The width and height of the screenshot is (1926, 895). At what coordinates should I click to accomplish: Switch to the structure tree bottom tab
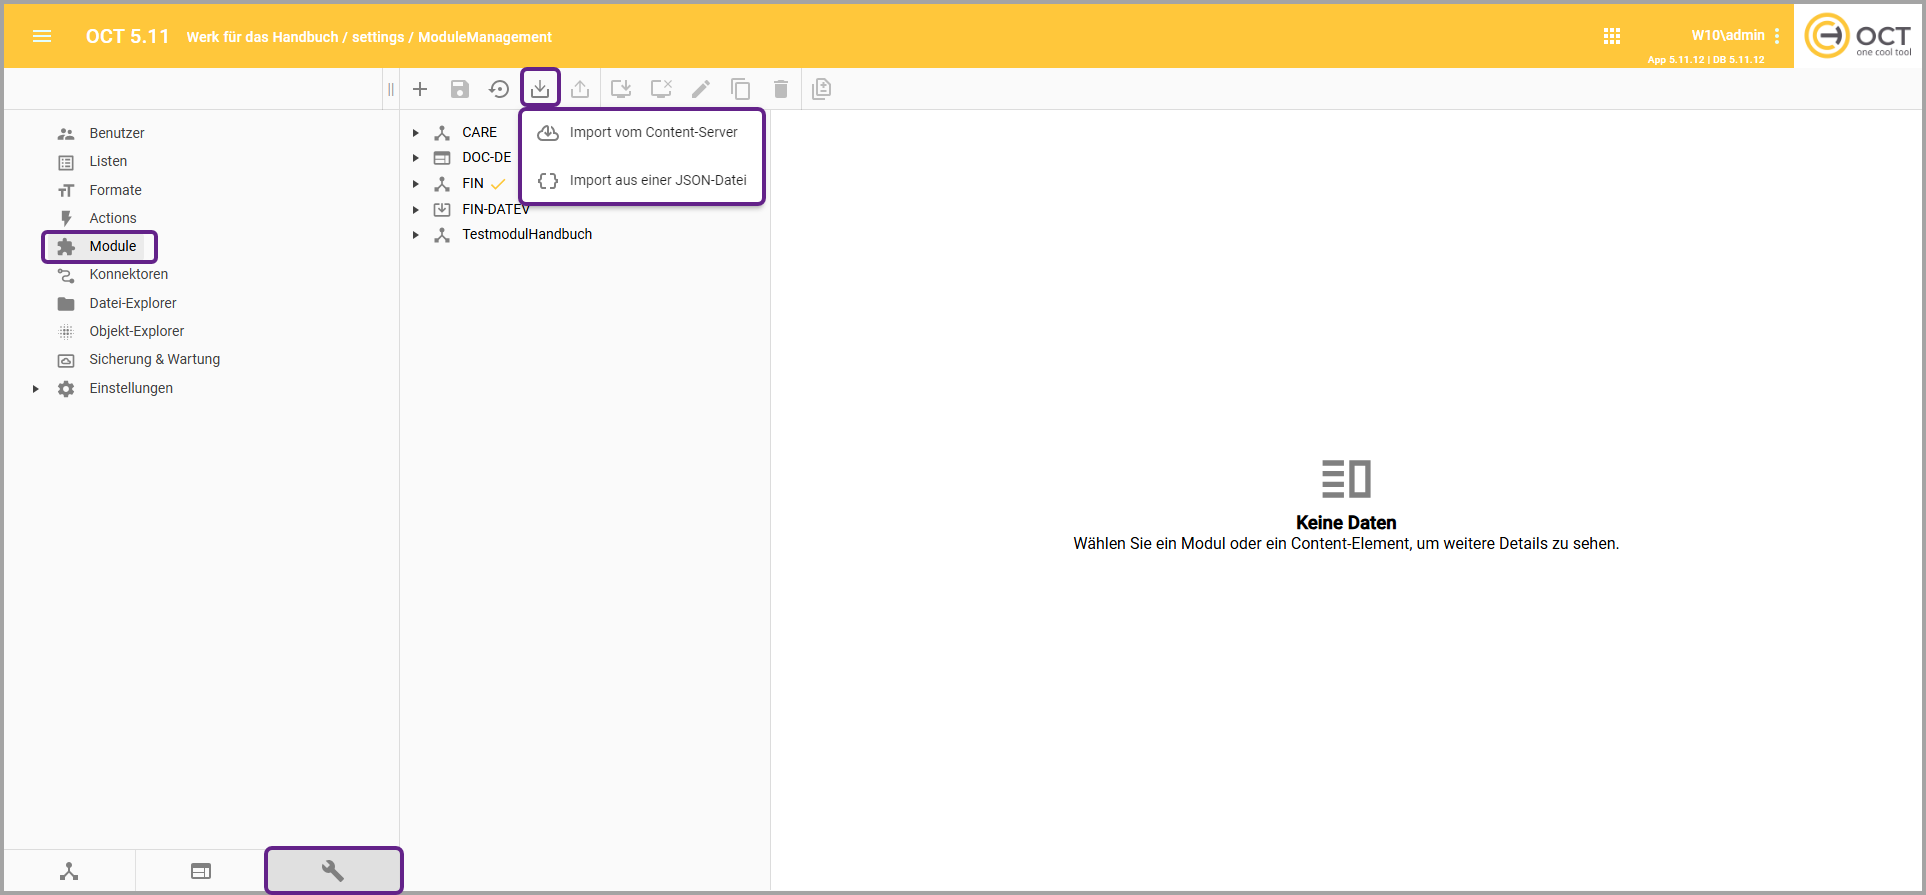pyautogui.click(x=69, y=871)
